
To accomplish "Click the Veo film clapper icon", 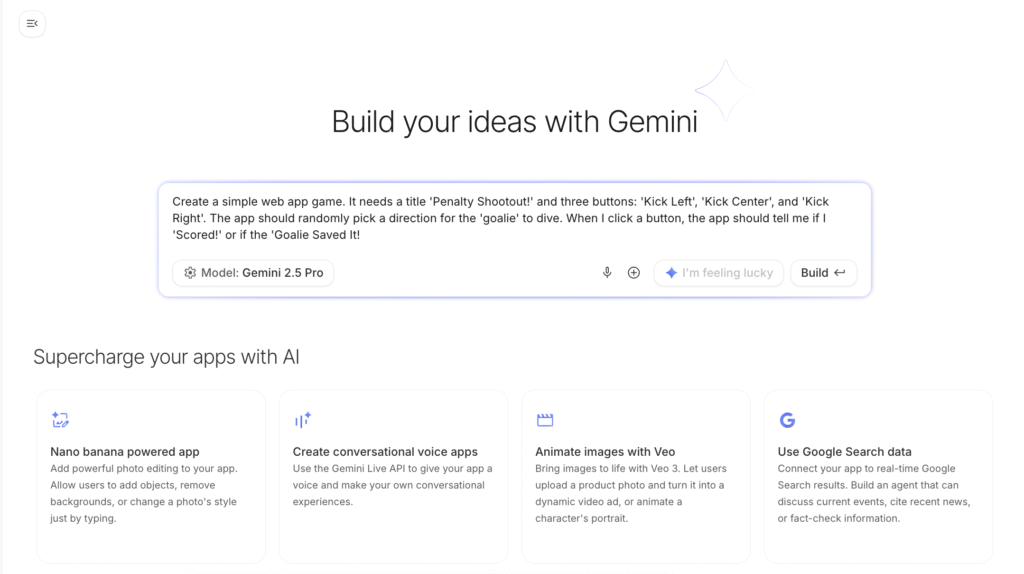I will [x=545, y=420].
